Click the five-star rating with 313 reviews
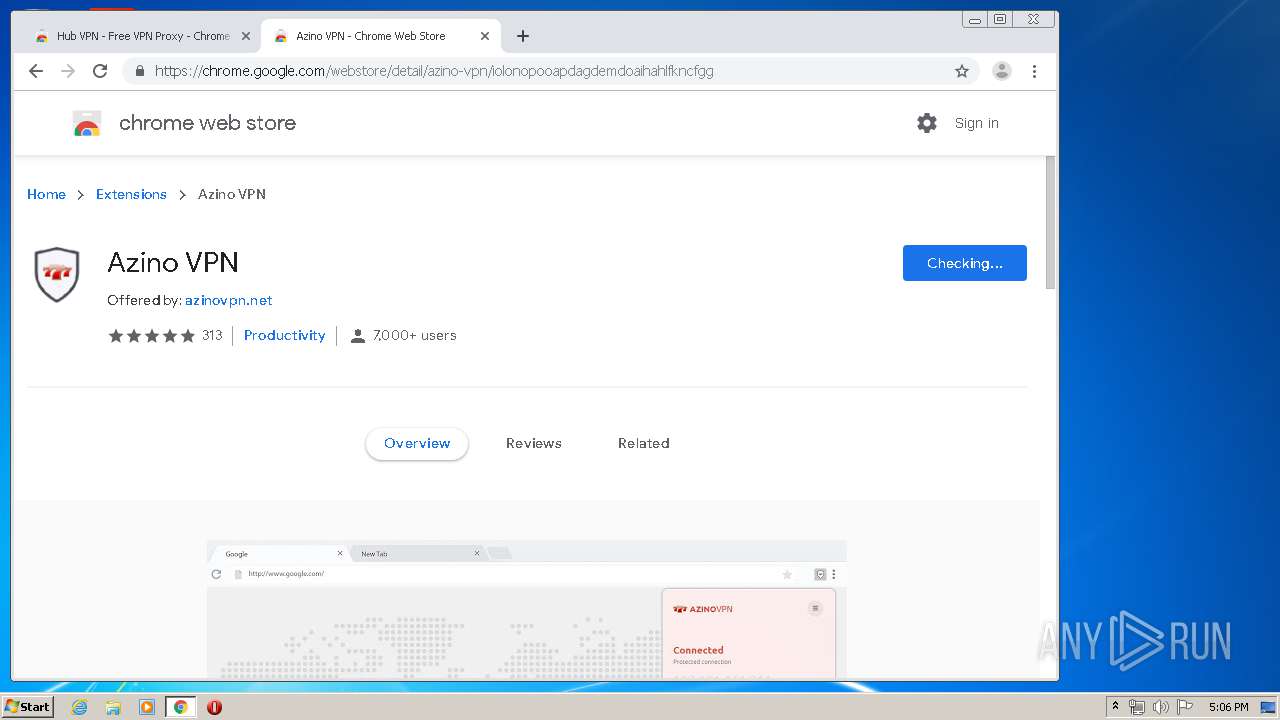 tap(165, 336)
